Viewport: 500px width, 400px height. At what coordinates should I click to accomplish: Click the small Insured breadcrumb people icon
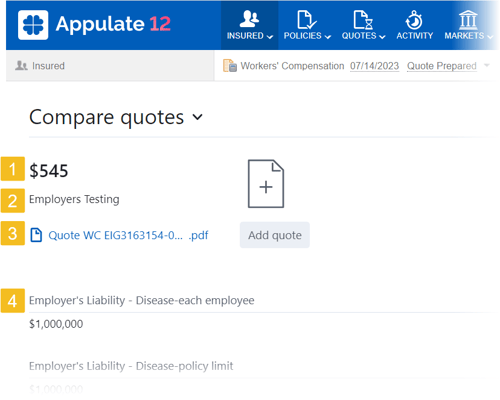pyautogui.click(x=21, y=65)
